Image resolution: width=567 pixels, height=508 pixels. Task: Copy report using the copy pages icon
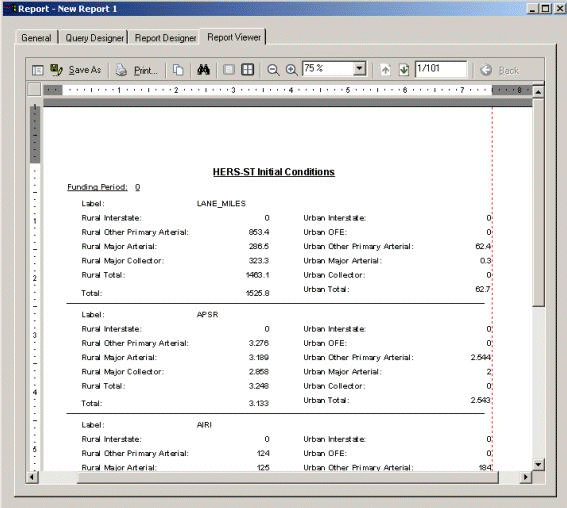click(x=178, y=70)
